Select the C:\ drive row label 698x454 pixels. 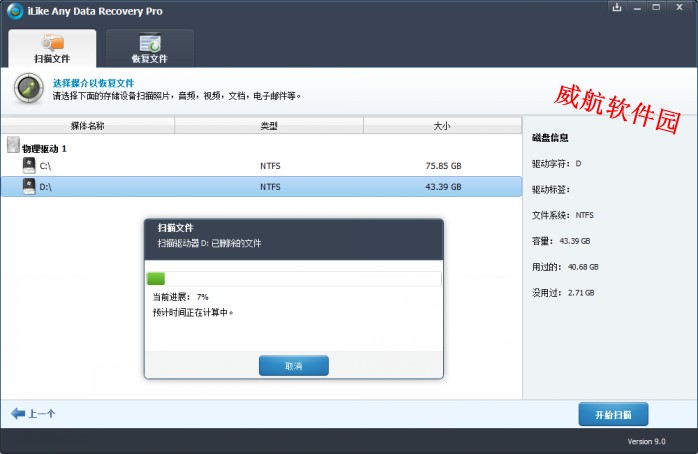tap(45, 166)
